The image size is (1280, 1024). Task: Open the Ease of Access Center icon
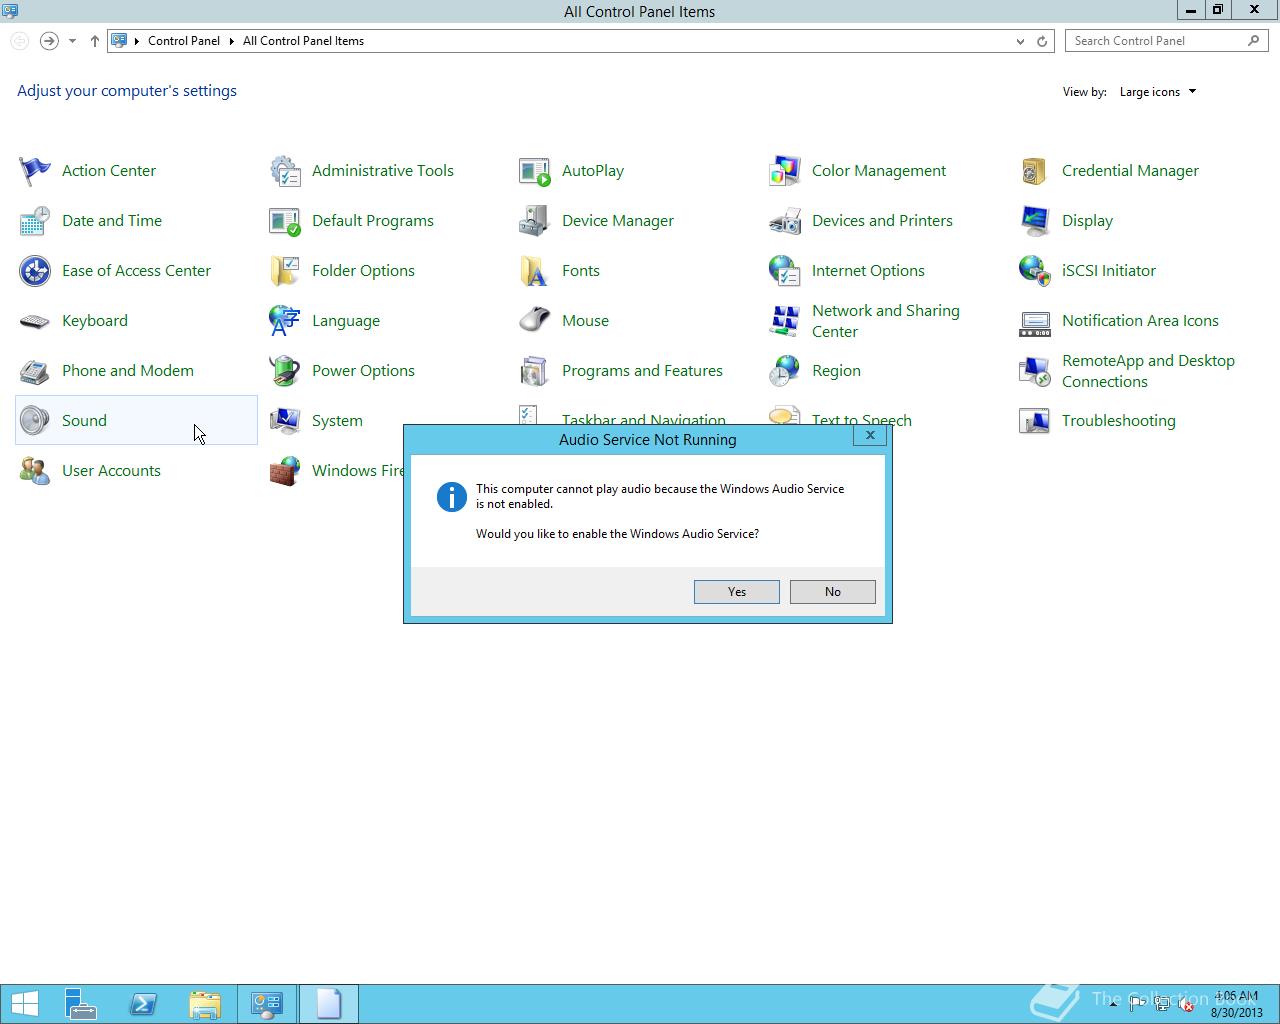(35, 271)
